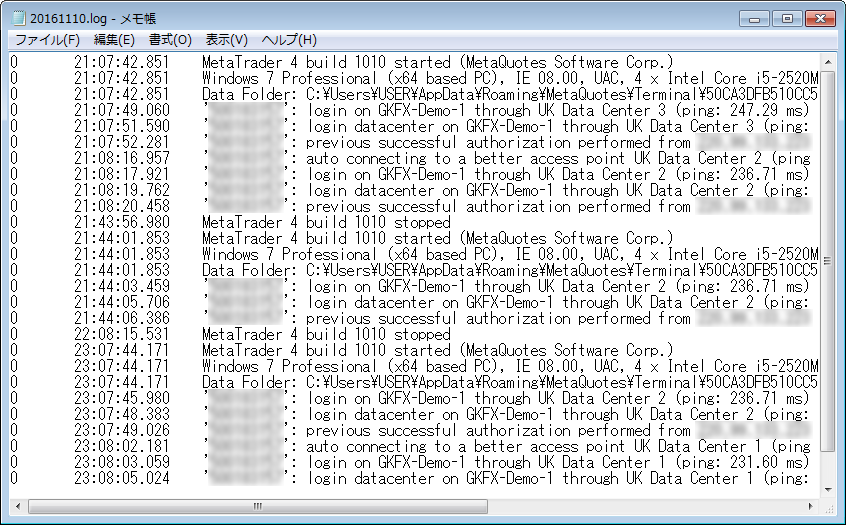Minimize the Notepad window
846x525 pixels.
pos(754,18)
